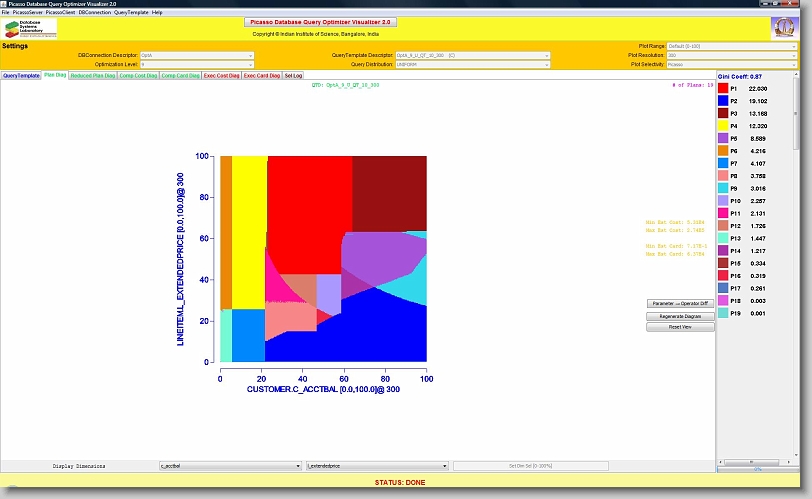Viewport: 812px width, 499px height.
Task: Open the c_acctbal display dimension dropdown
Action: (230, 466)
